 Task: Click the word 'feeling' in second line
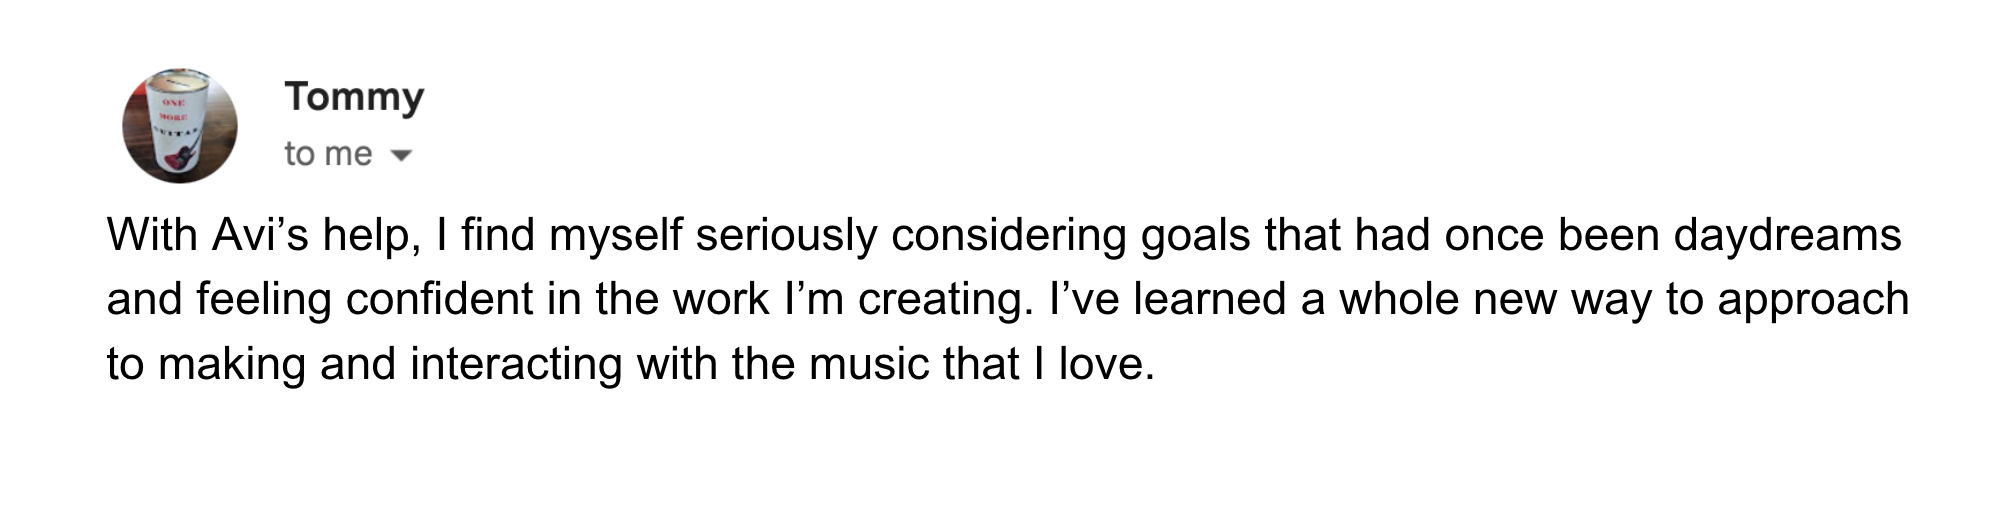tap(264, 301)
